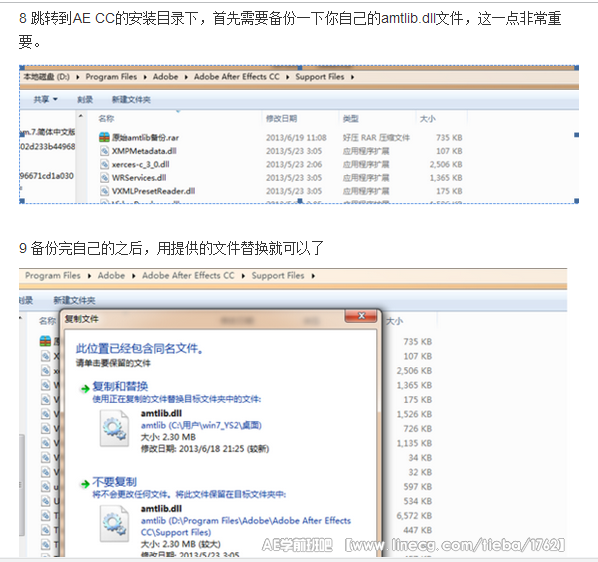
Task: Click the dll icon beside the 107 KB row in step 9
Action: 46,356
